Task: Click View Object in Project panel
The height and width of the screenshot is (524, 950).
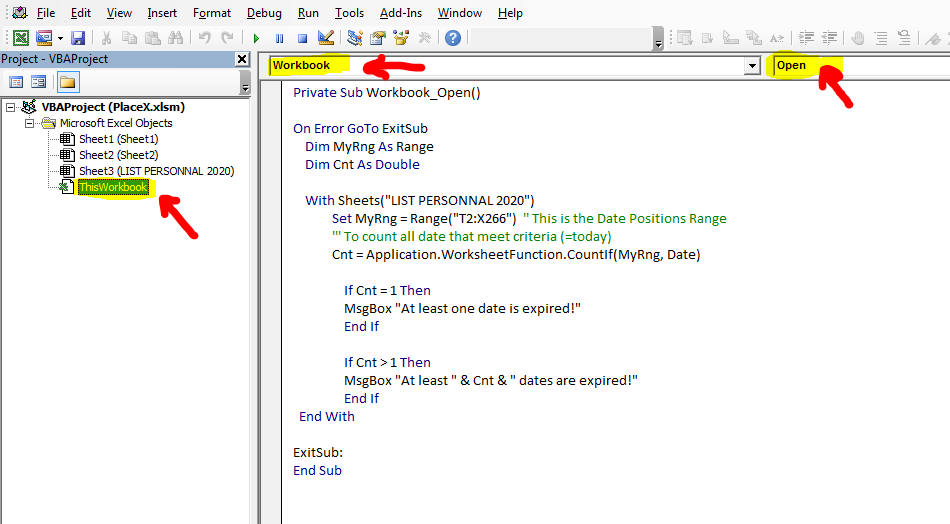Action: point(39,82)
